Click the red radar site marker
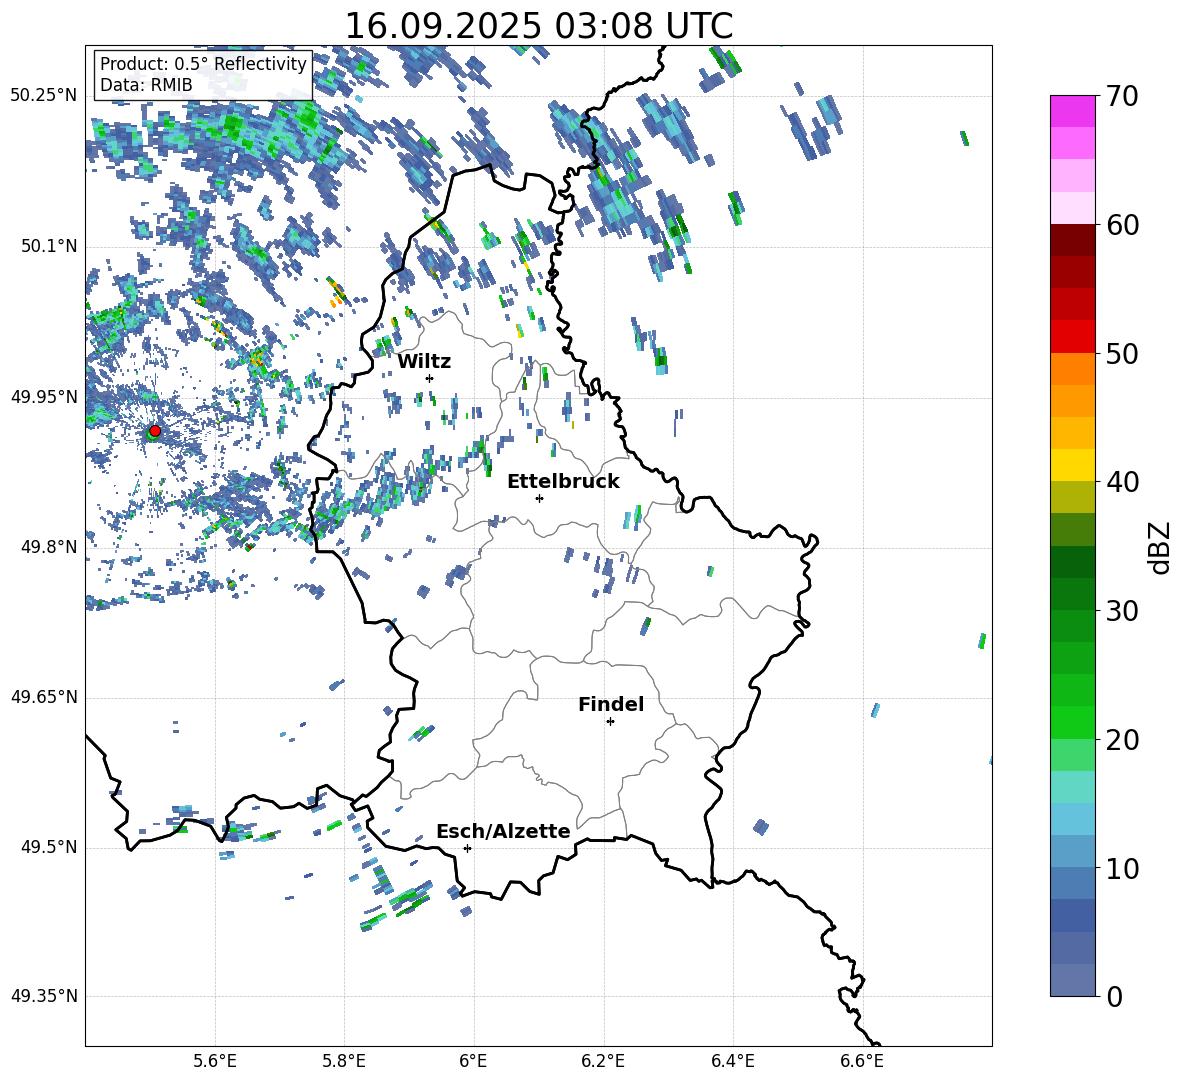Image resolution: width=1184 pixels, height=1081 pixels. pos(155,431)
